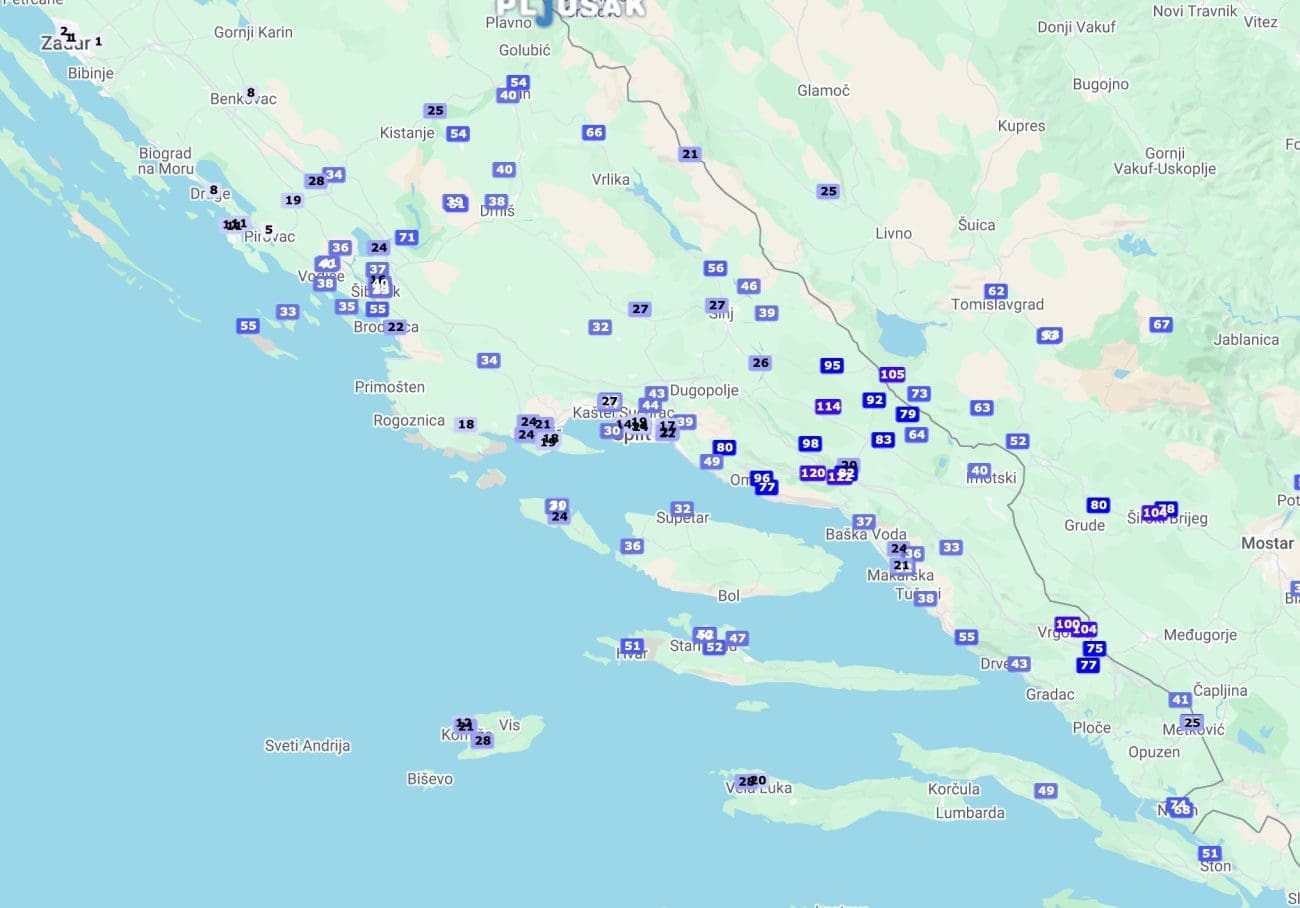Select the 75 rainfall marker
Screen dimensions: 1300x908
tap(1094, 648)
